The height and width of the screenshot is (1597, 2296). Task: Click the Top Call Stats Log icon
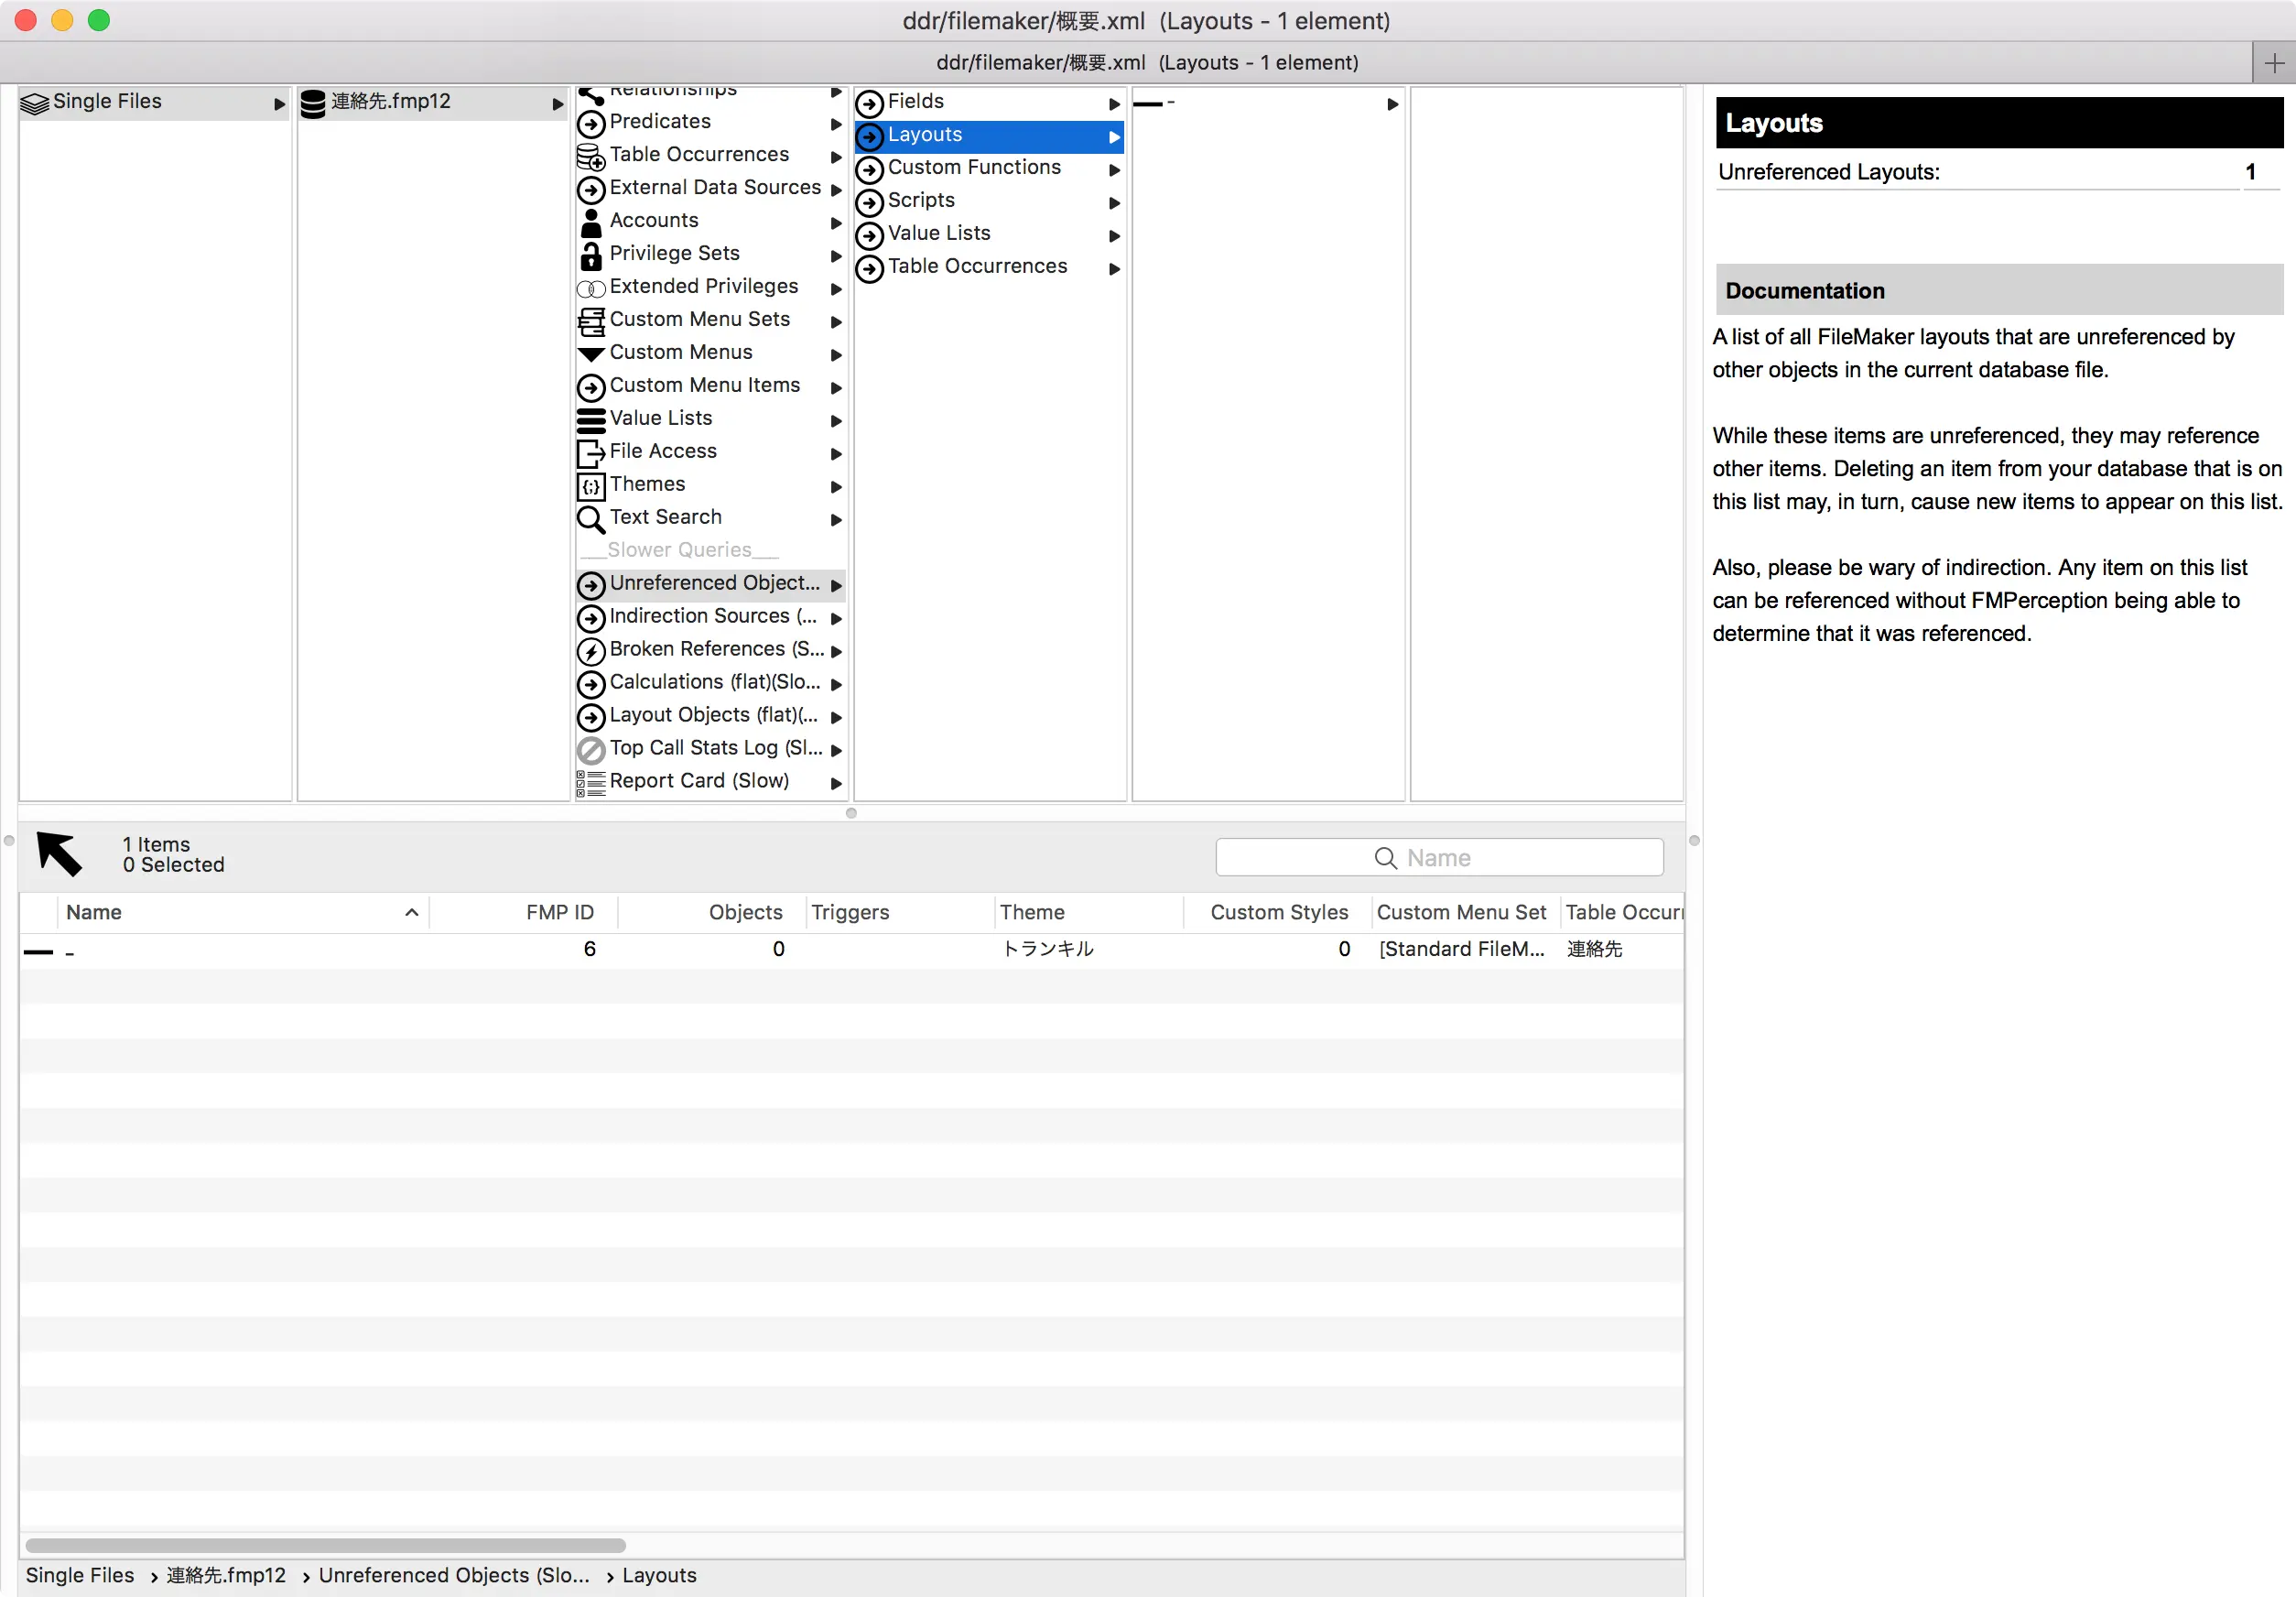591,749
